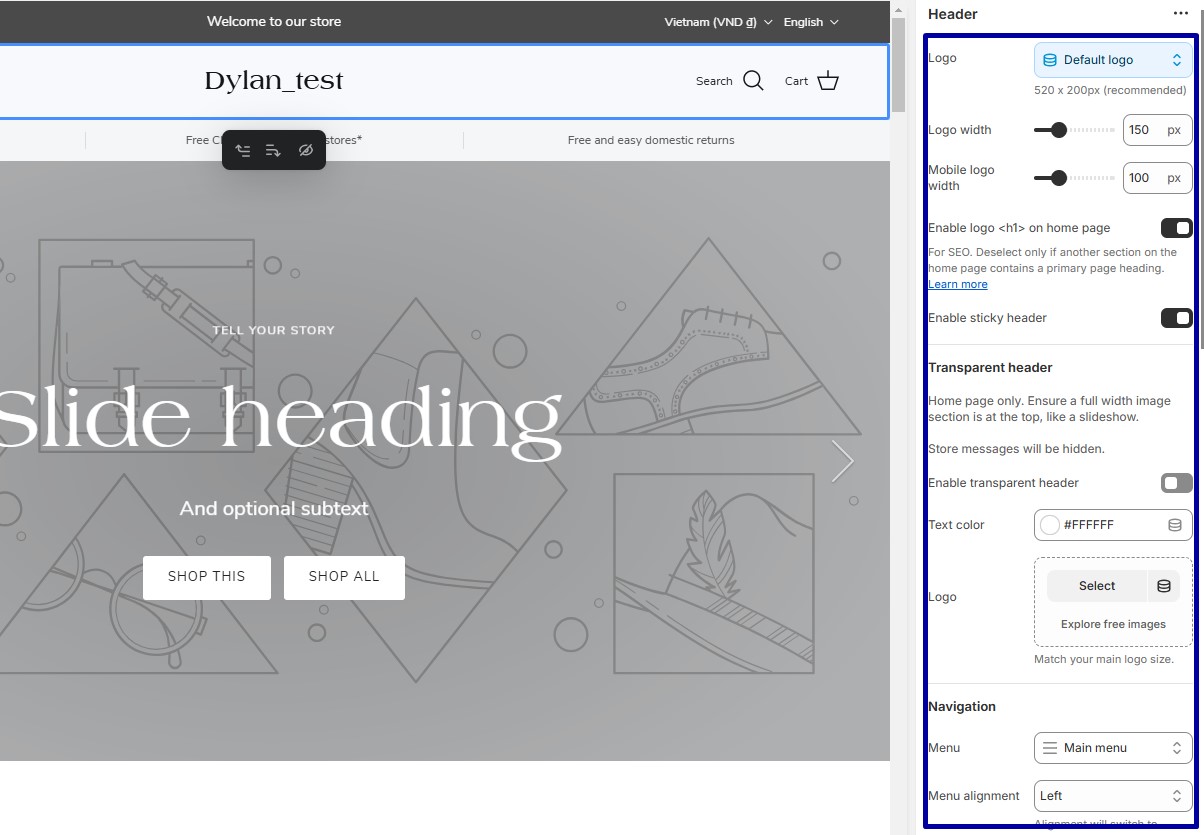Adjust the Logo width slider
Viewport: 1204px width, 835px height.
point(1074,129)
